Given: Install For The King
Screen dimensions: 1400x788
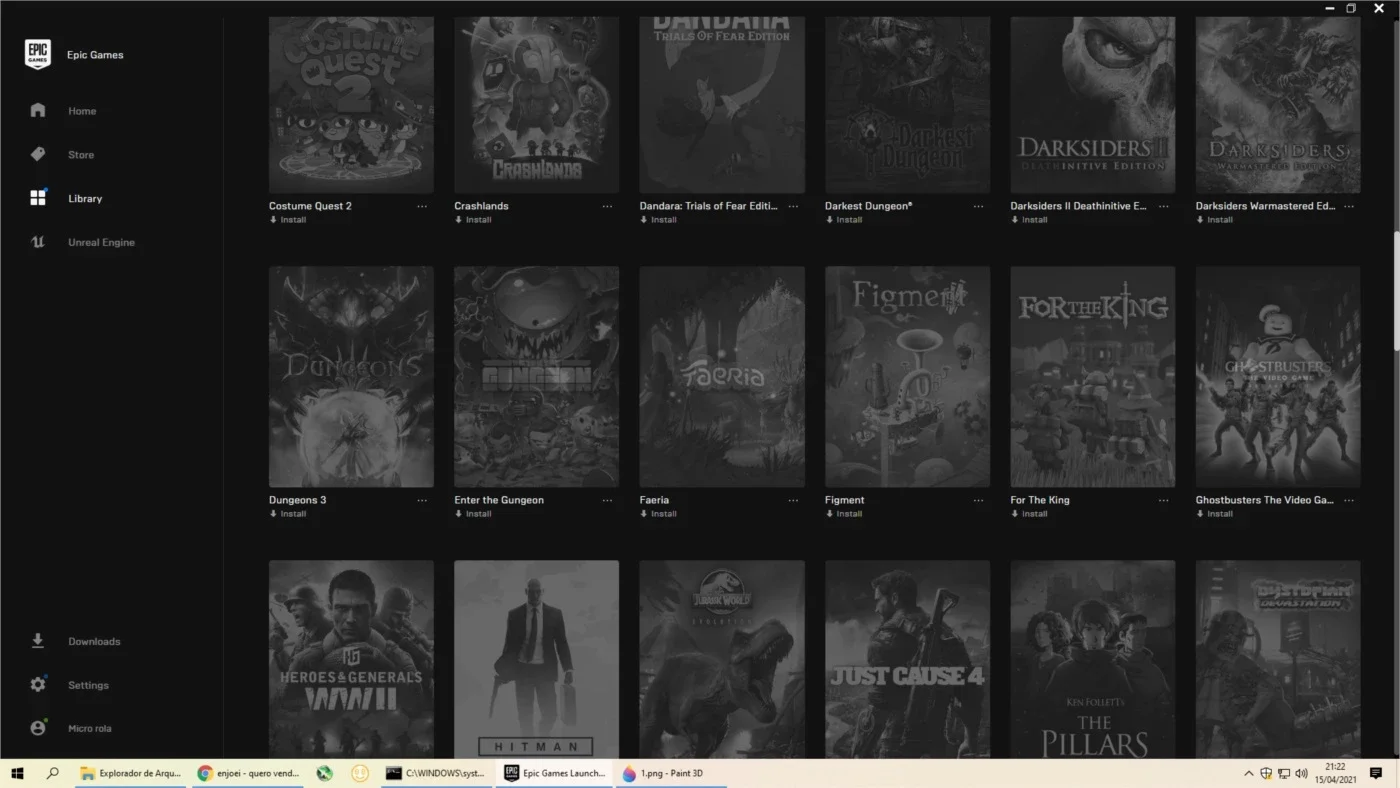Looking at the screenshot, I should (1030, 514).
